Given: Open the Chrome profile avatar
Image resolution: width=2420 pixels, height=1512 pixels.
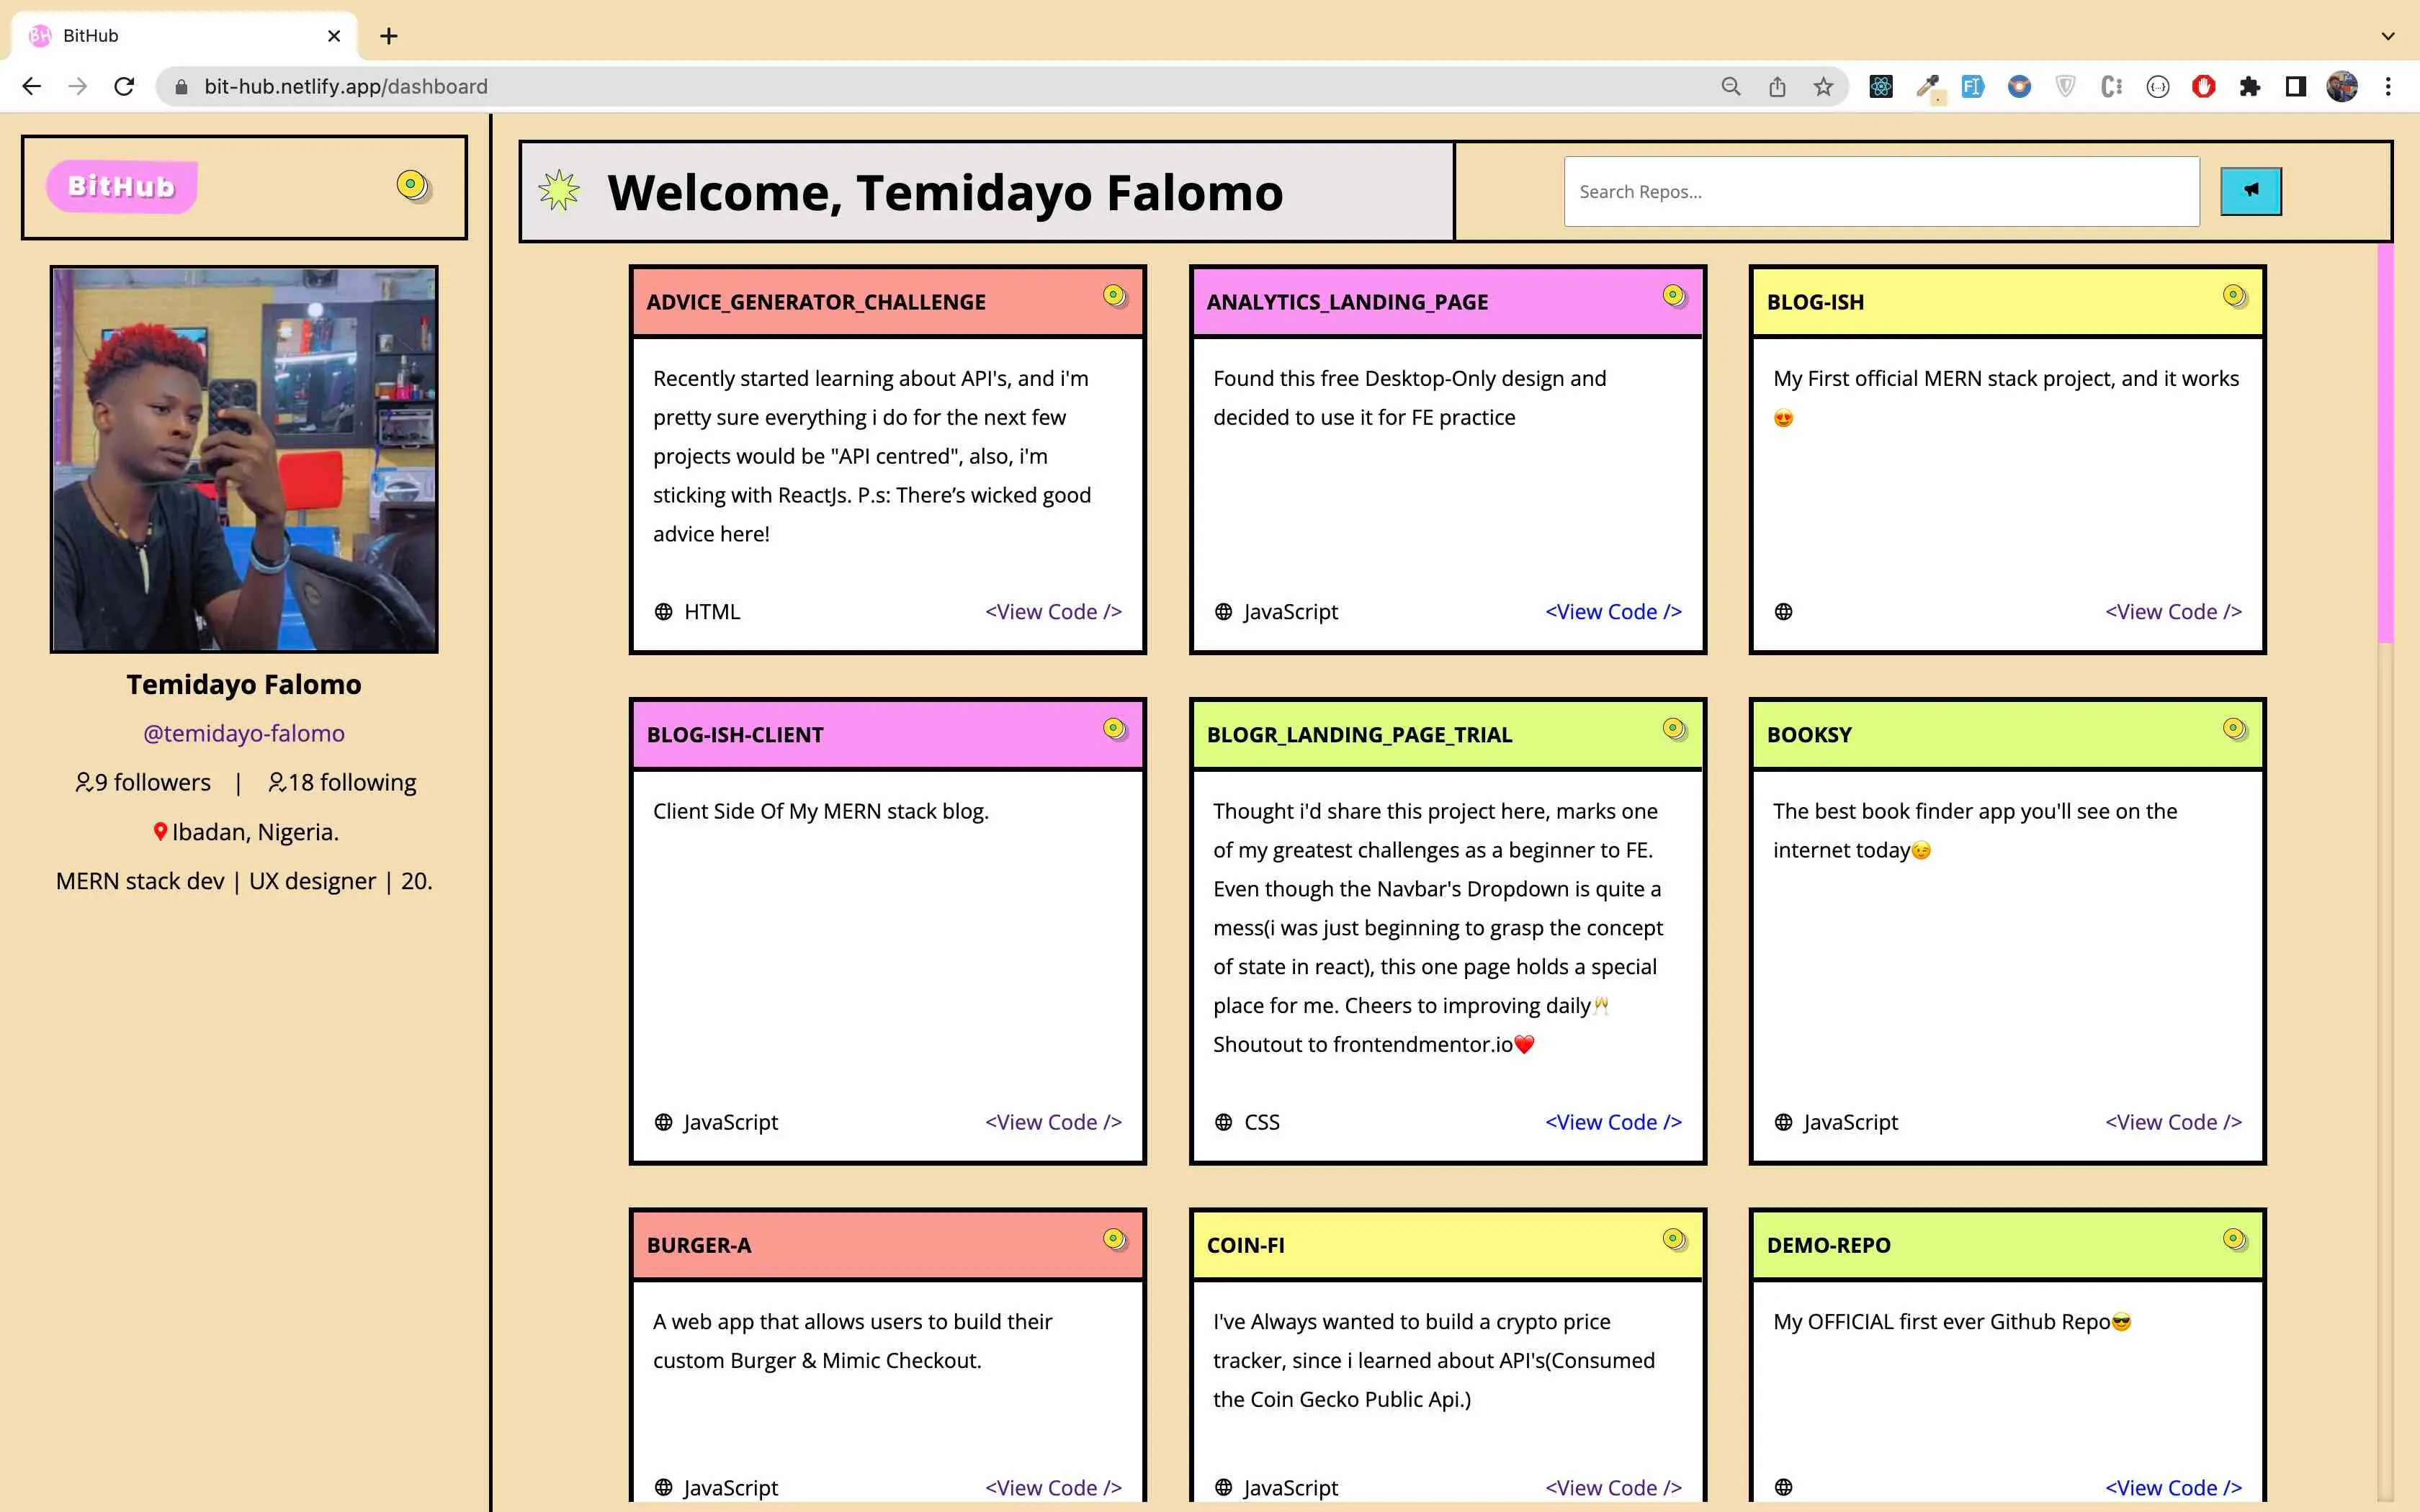Looking at the screenshot, I should coord(2342,86).
